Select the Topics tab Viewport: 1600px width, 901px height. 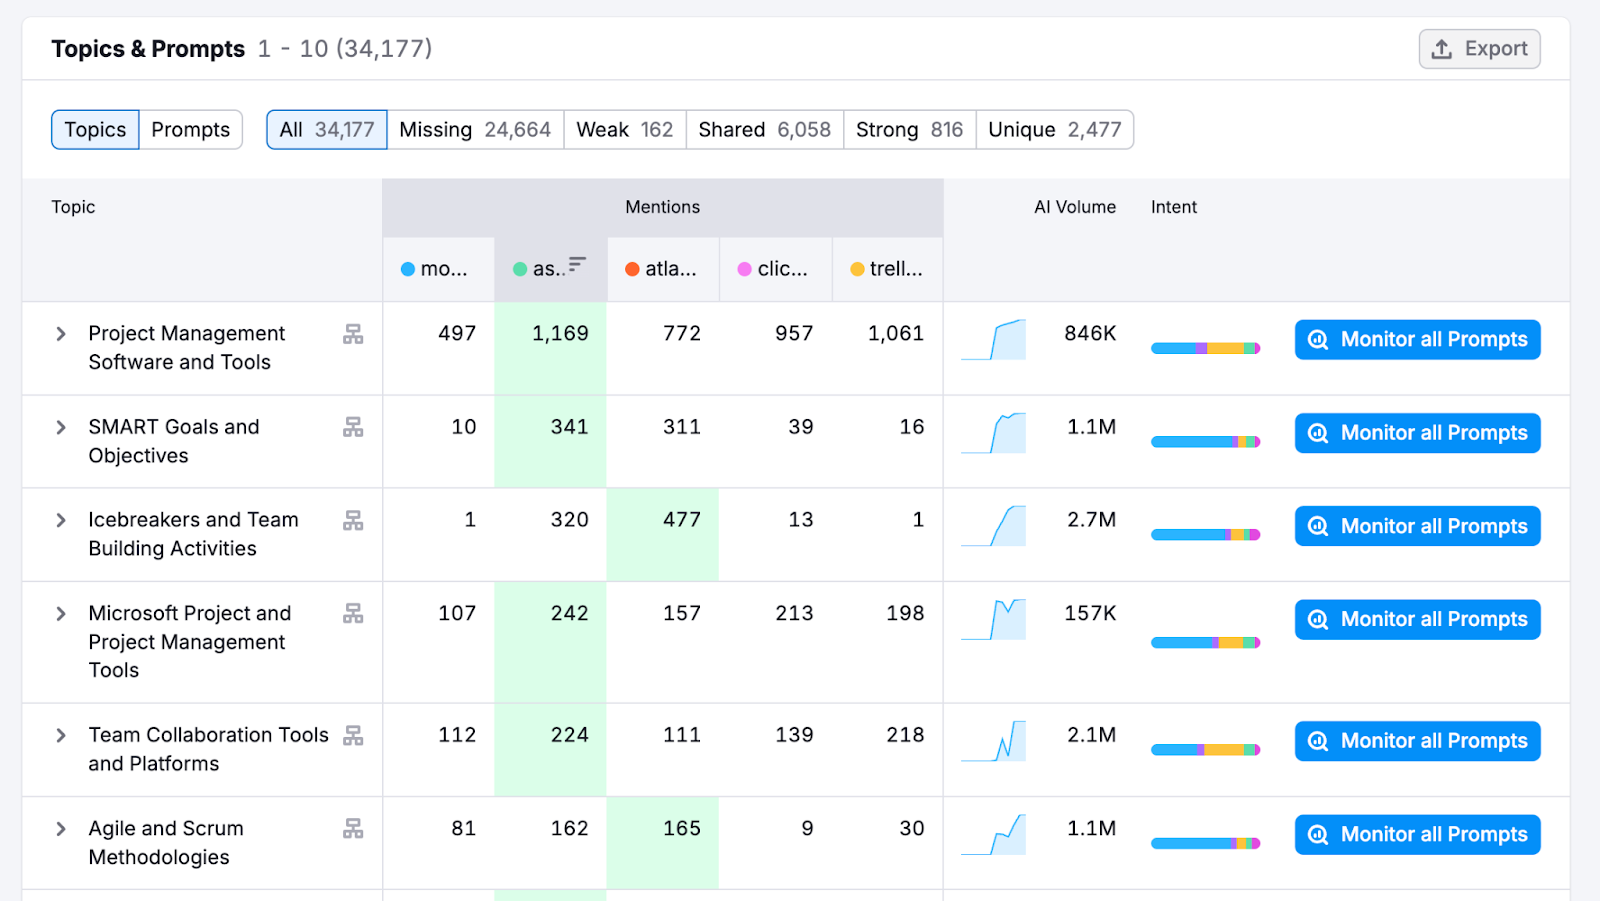(x=94, y=129)
